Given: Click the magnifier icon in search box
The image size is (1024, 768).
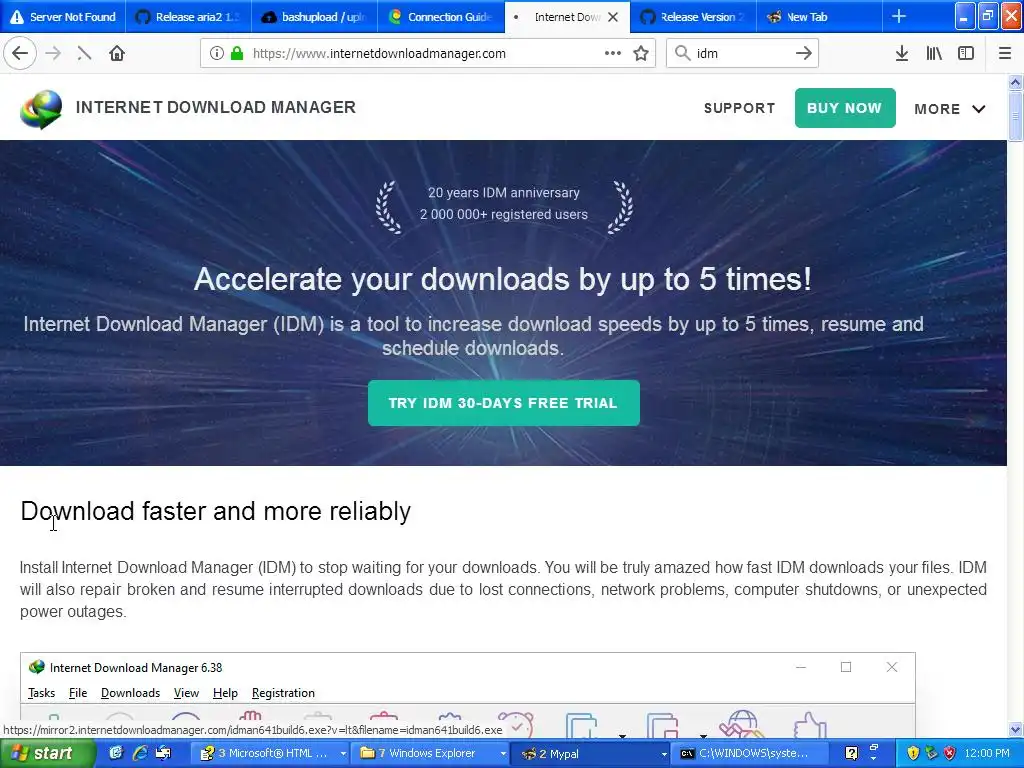Looking at the screenshot, I should pos(682,54).
